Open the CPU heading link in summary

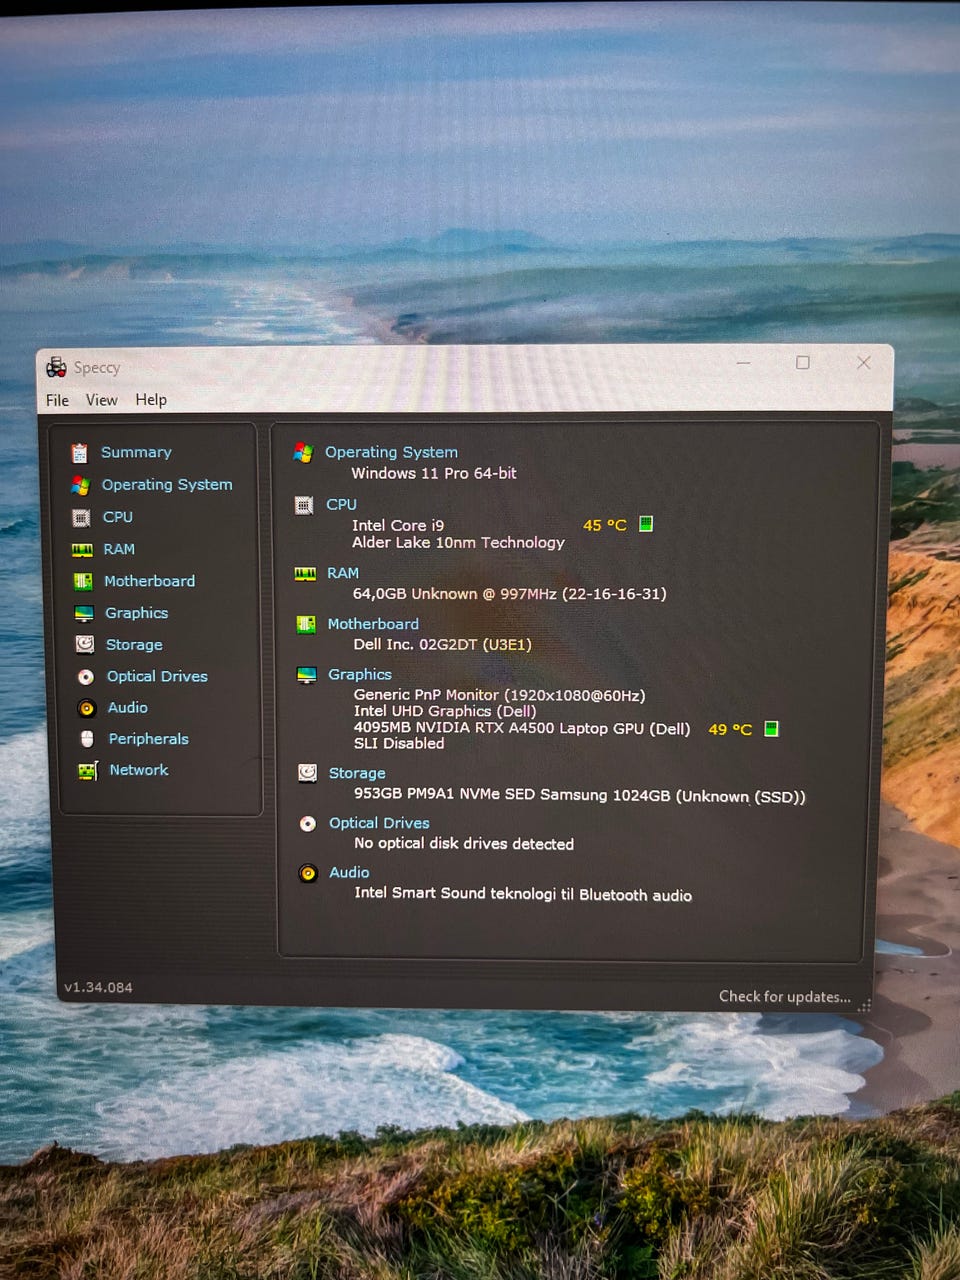tap(341, 504)
